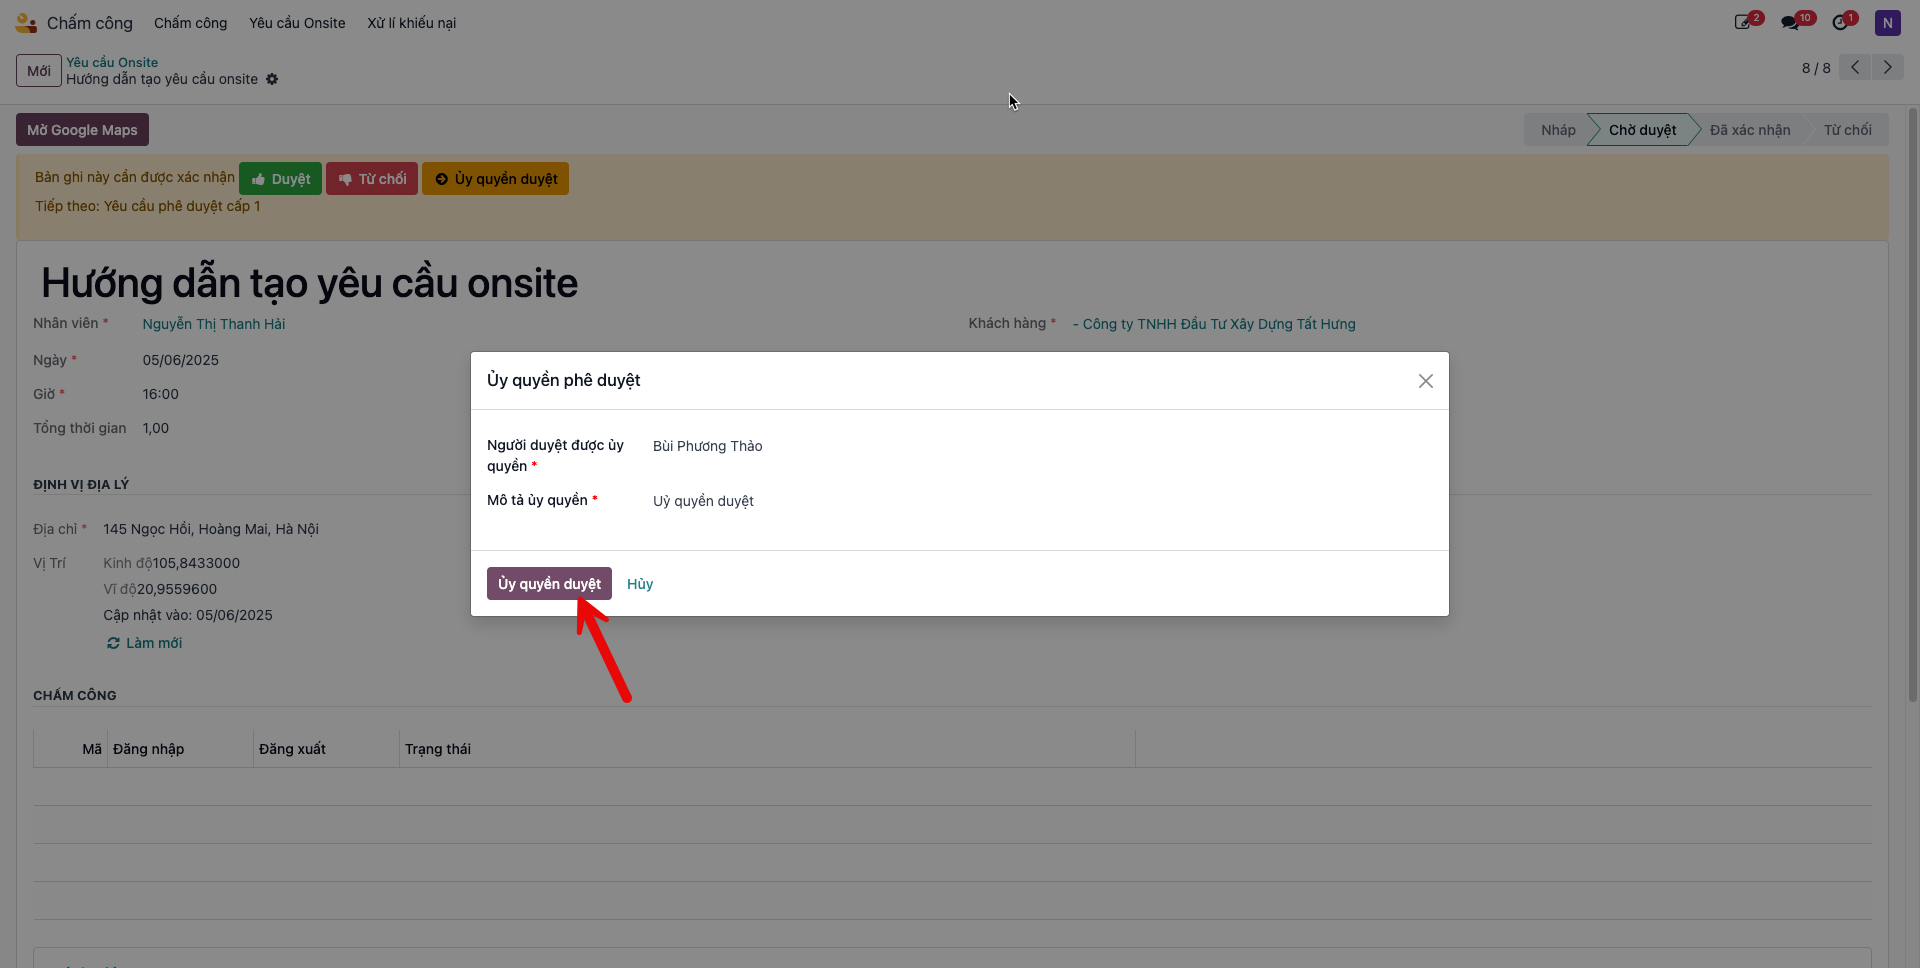The height and width of the screenshot is (968, 1920).
Task: Open the messages icon with badge 10
Action: [1792, 22]
